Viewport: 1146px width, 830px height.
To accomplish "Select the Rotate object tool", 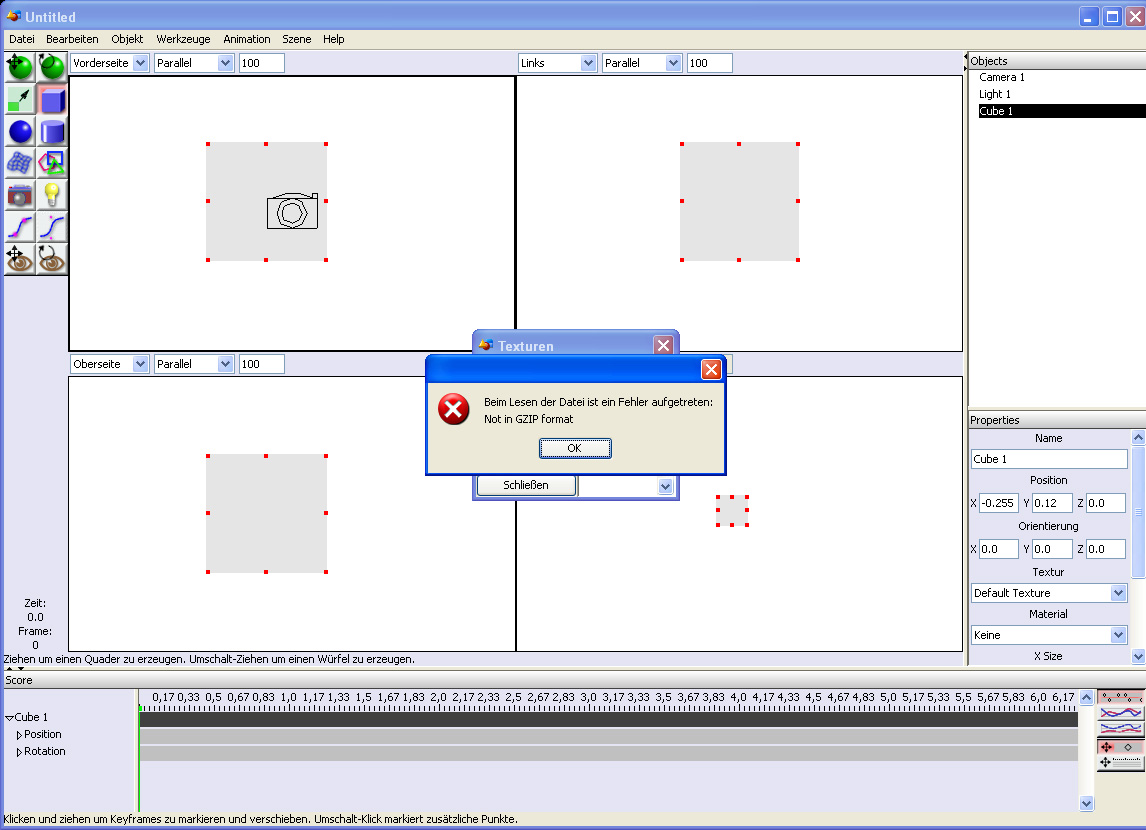I will pos(52,66).
